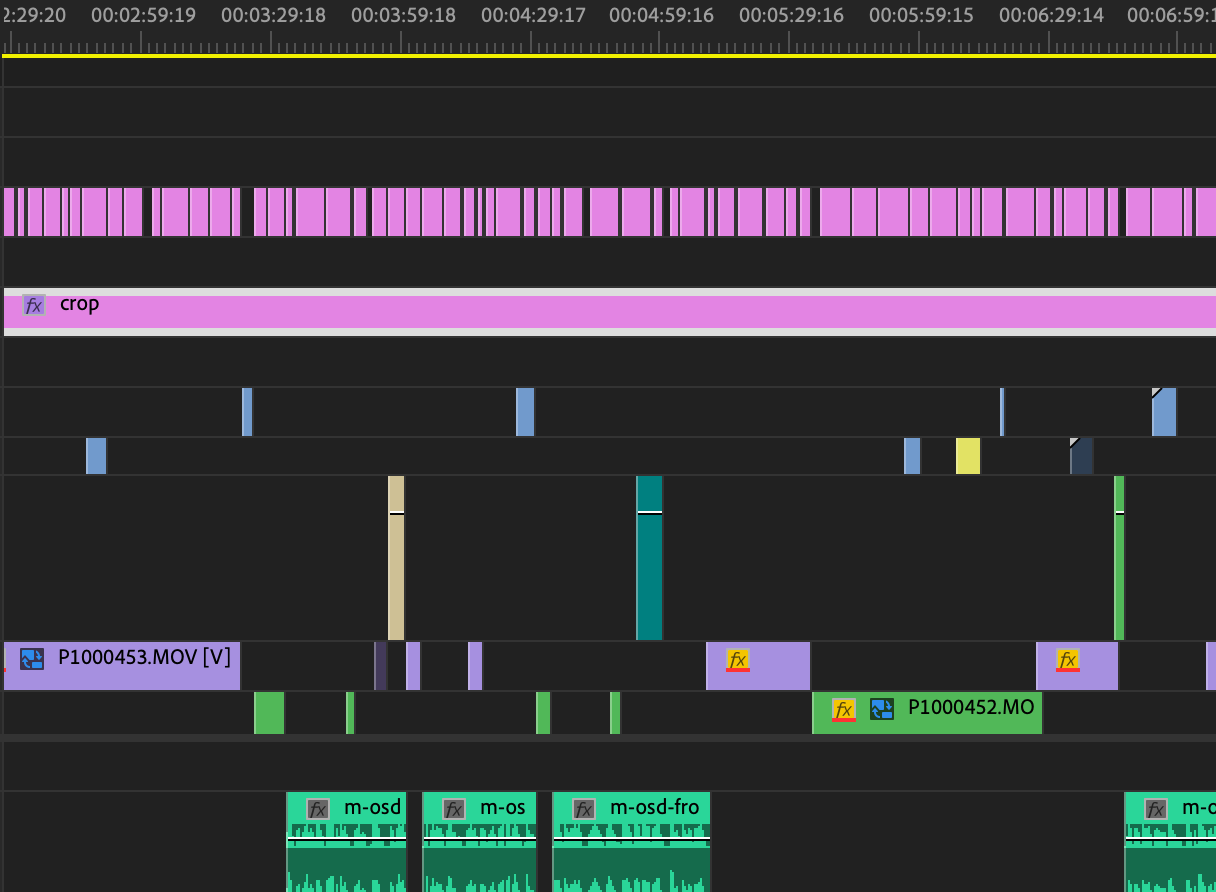The height and width of the screenshot is (892, 1216).
Task: Click the fx badge on the m-osd-fro audio clip
Action: pyautogui.click(x=584, y=809)
